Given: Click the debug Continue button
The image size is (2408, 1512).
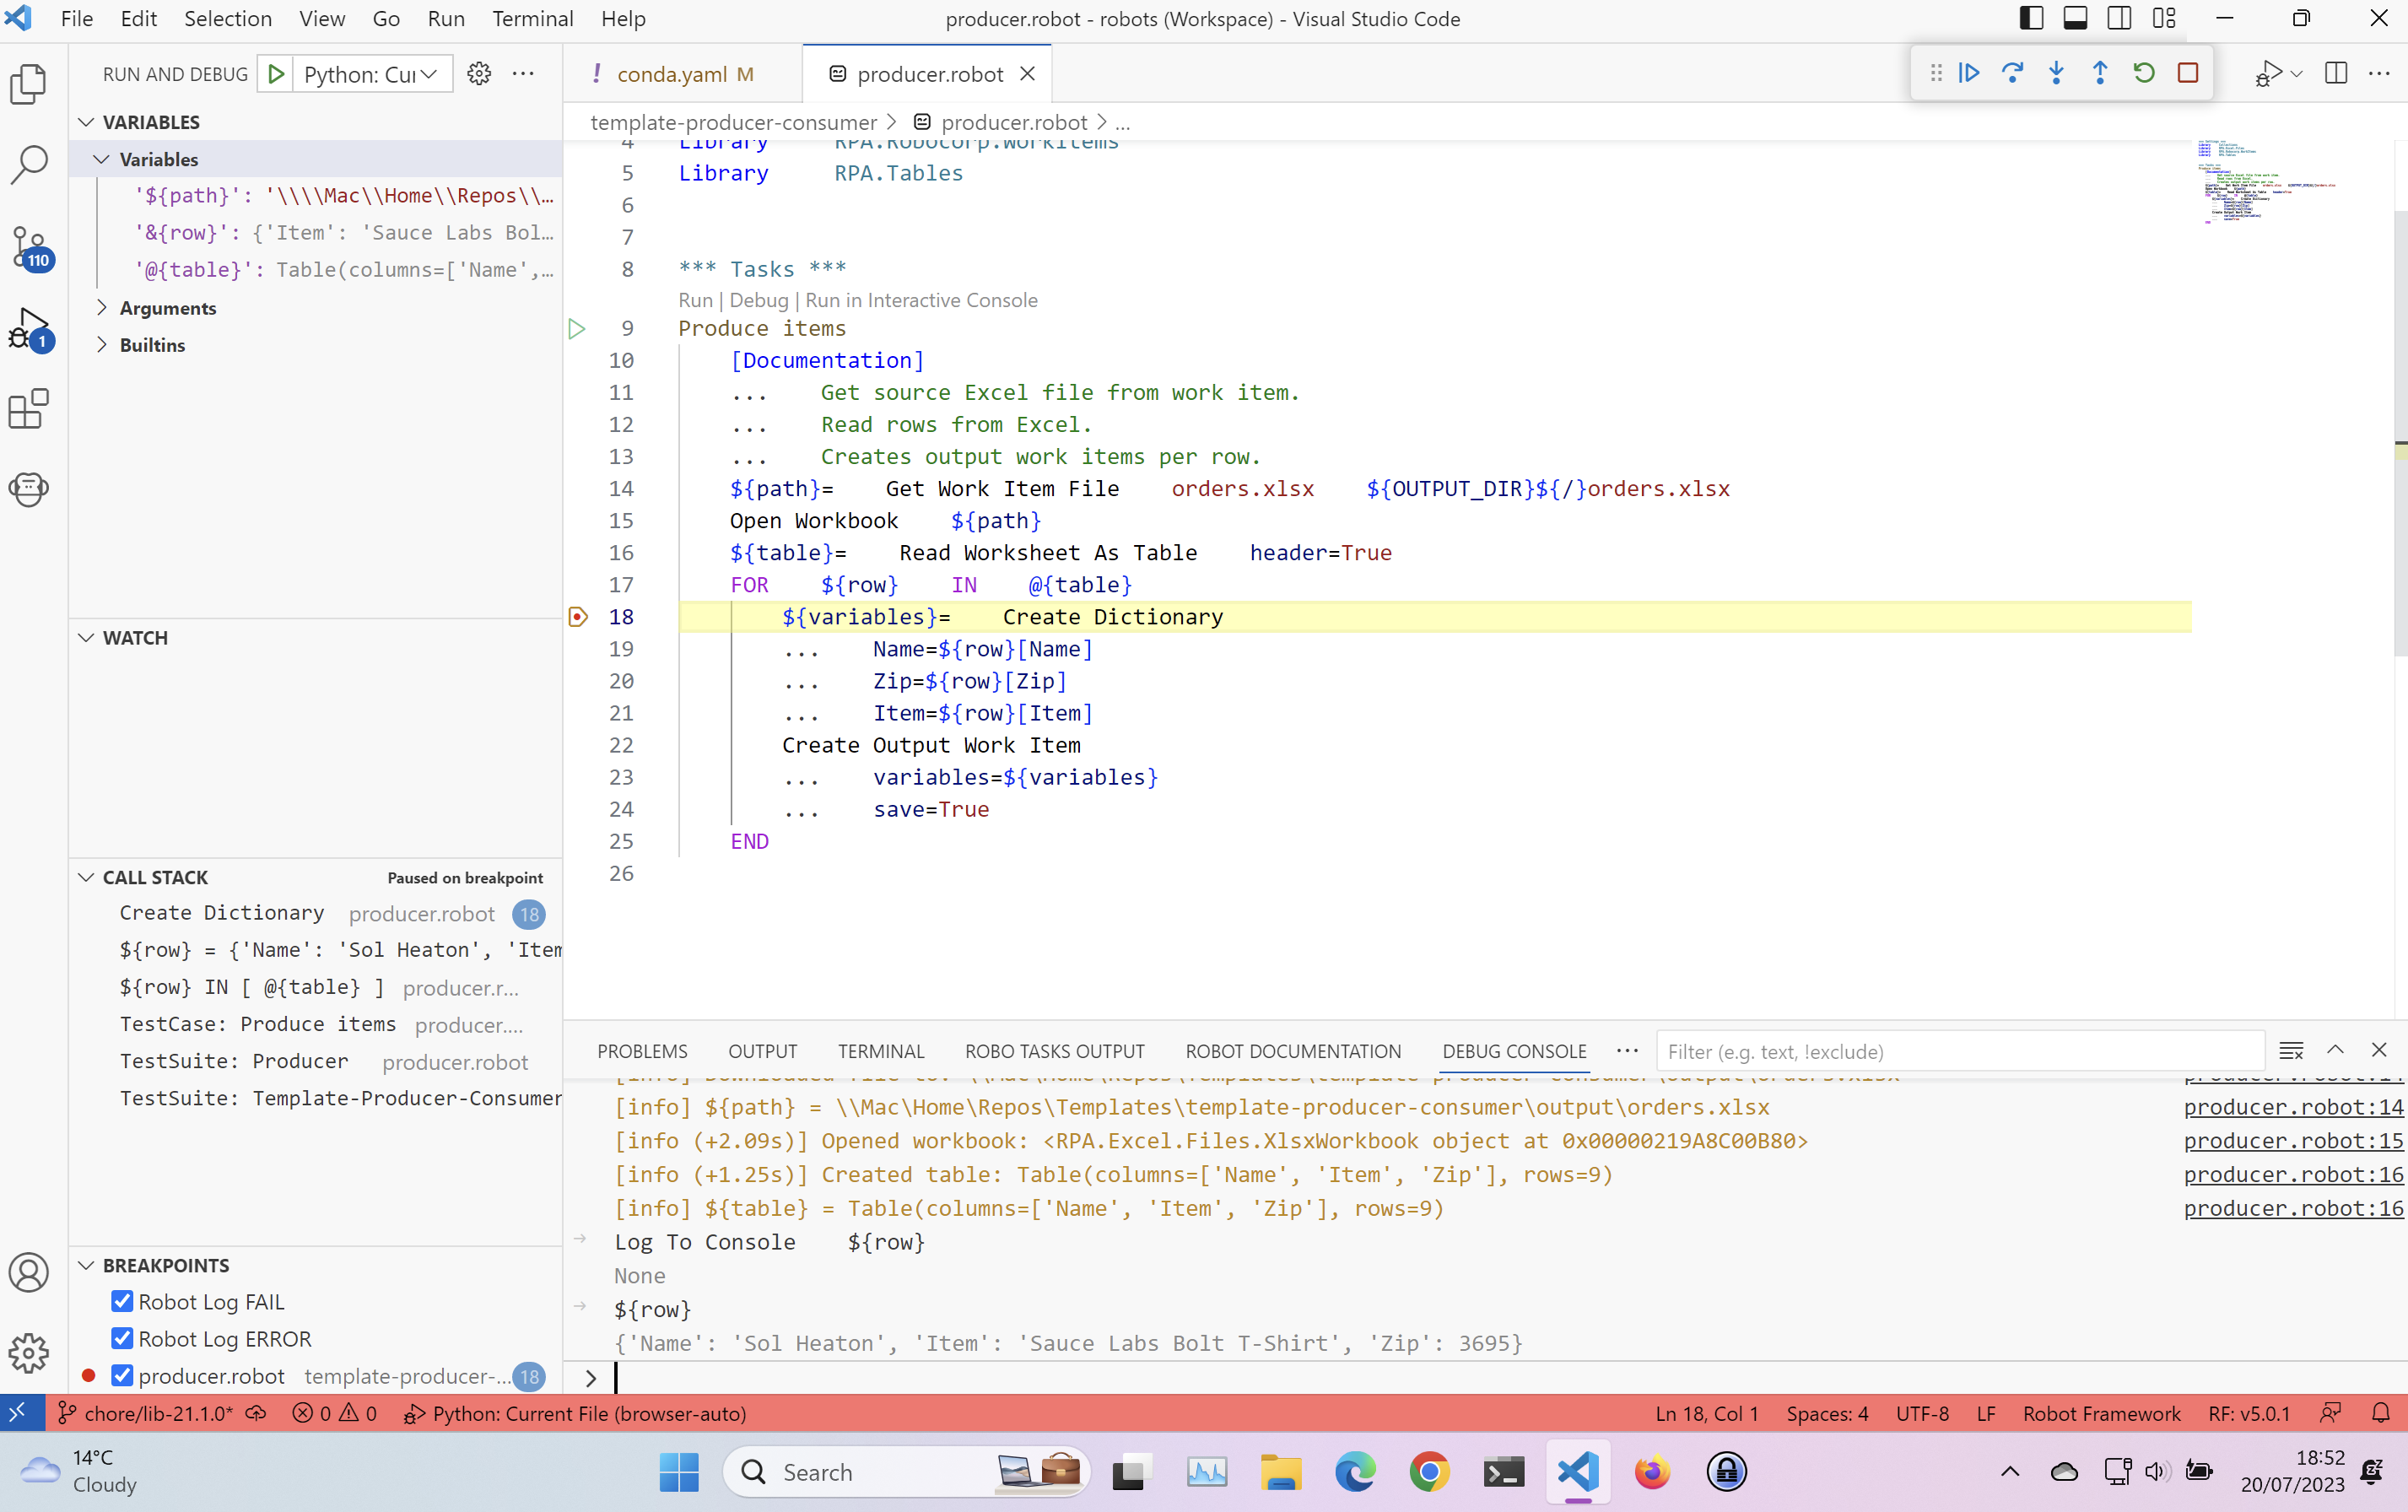Looking at the screenshot, I should [1969, 73].
